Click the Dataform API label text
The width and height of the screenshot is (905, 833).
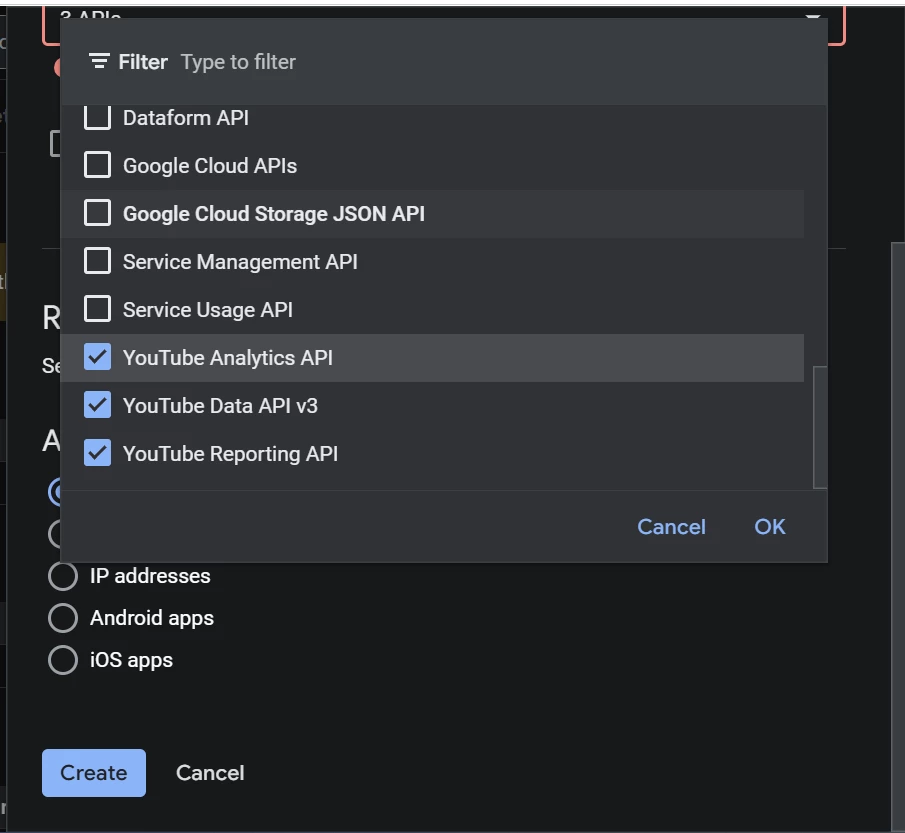point(186,118)
